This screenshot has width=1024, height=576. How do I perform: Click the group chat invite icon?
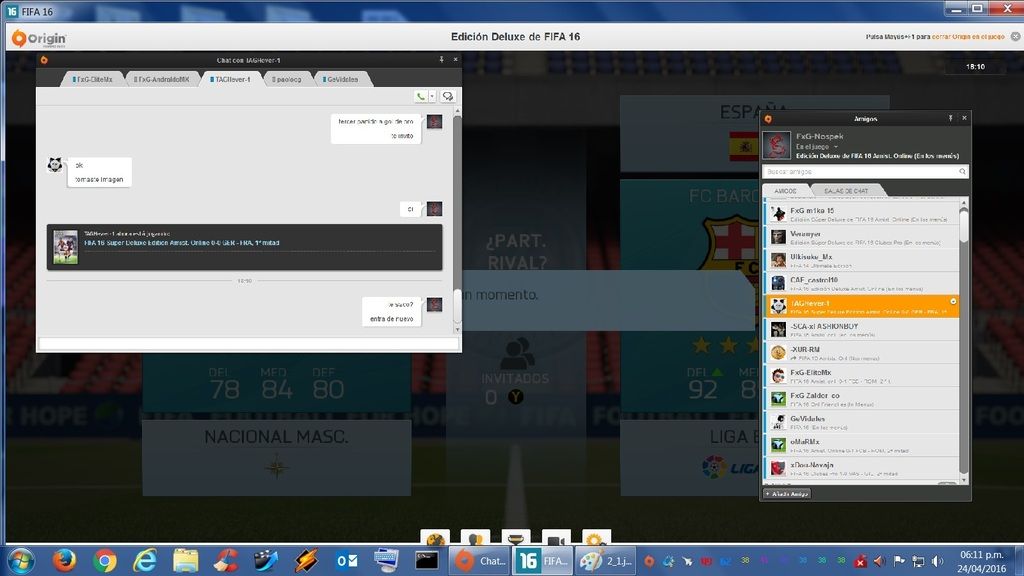pos(447,97)
